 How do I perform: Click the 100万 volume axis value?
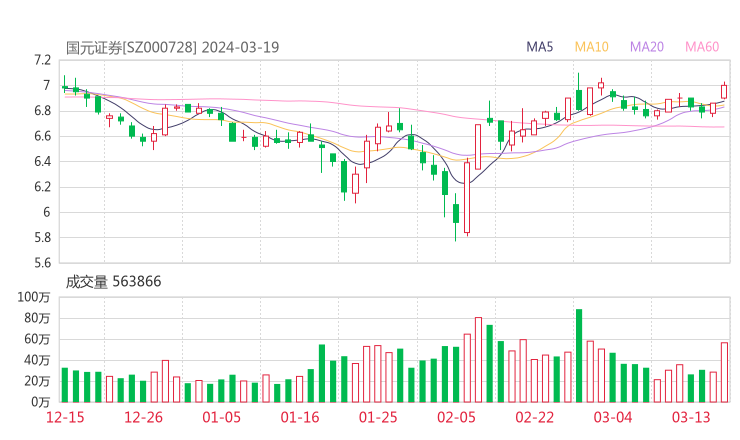click(34, 297)
